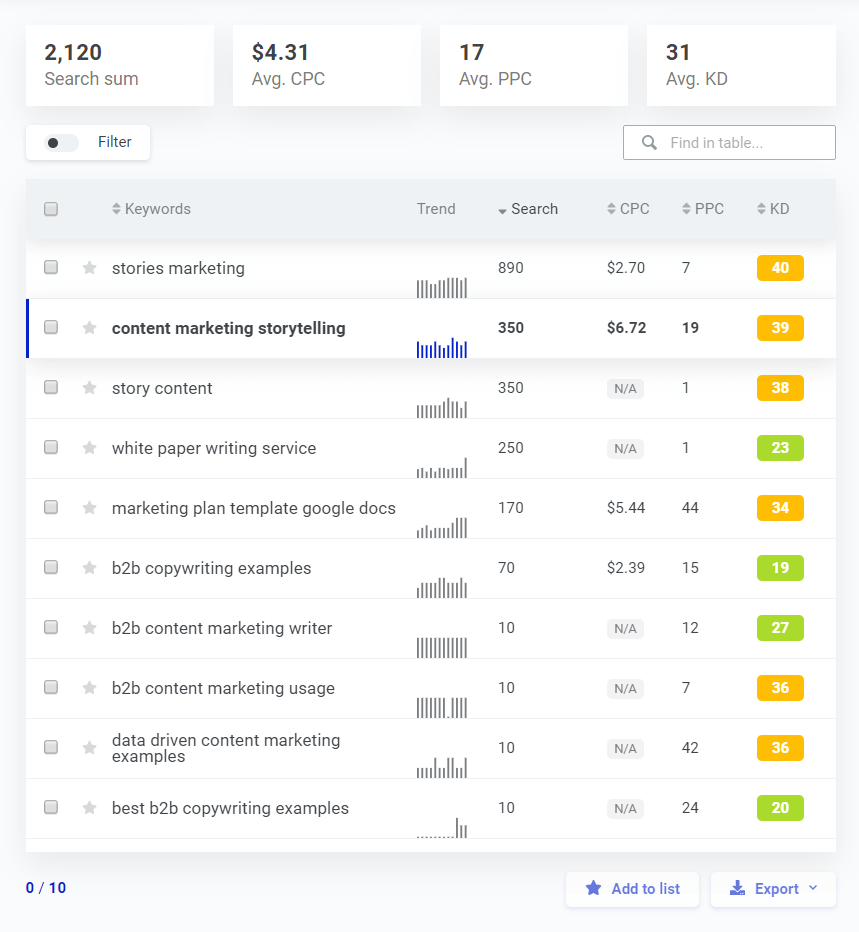Open the Export dropdown menu
The width and height of the screenshot is (859, 932).
point(773,889)
